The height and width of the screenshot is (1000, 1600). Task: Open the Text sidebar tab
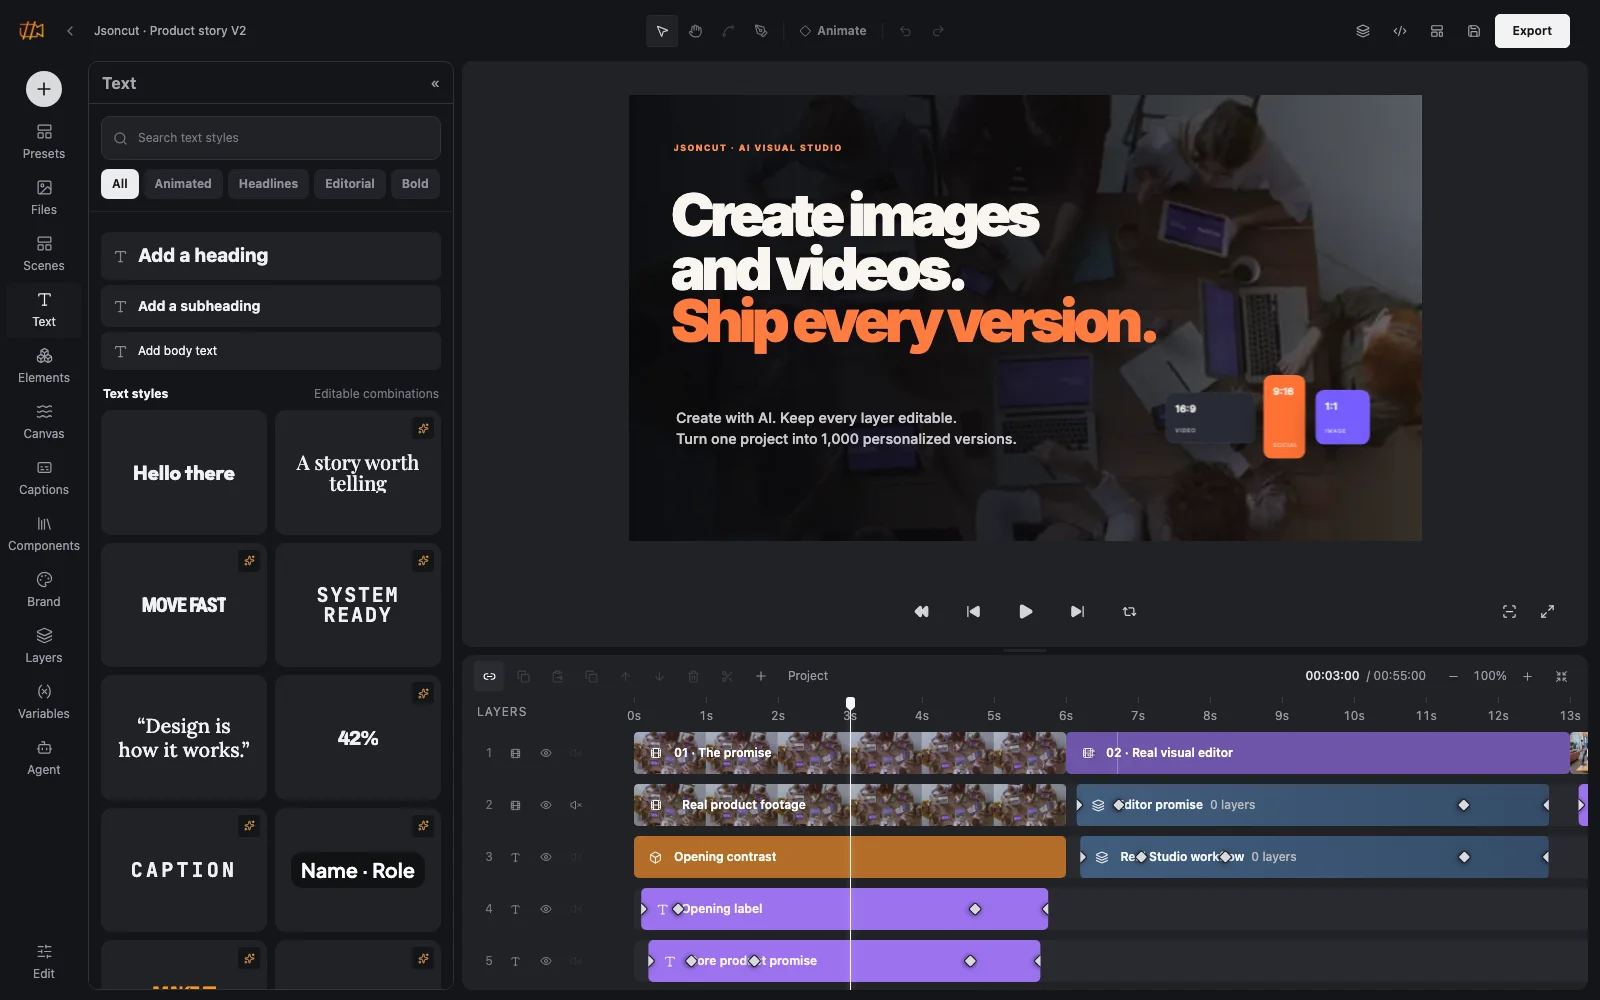click(x=44, y=310)
